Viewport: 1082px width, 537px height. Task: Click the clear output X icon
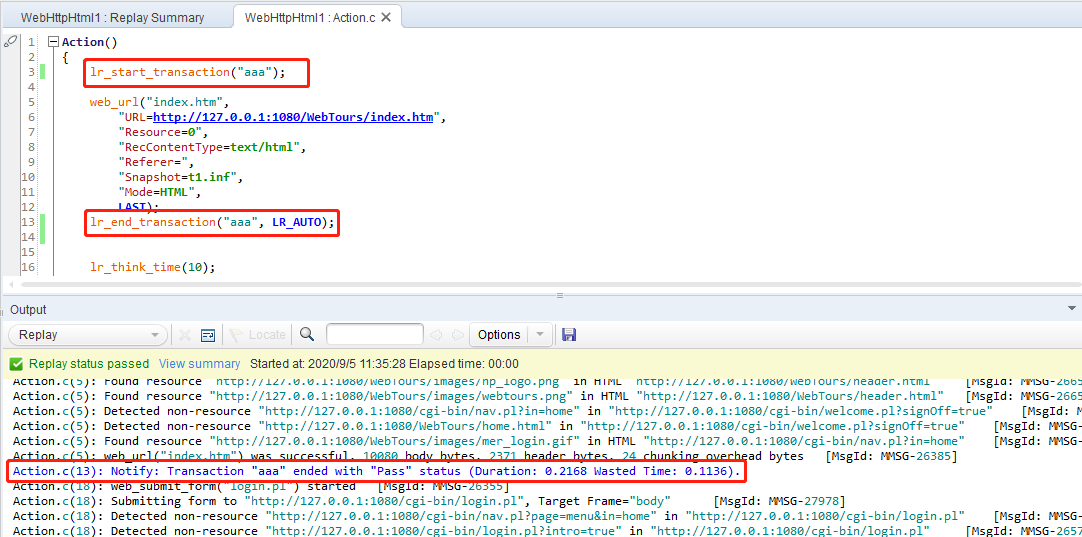pyautogui.click(x=185, y=335)
